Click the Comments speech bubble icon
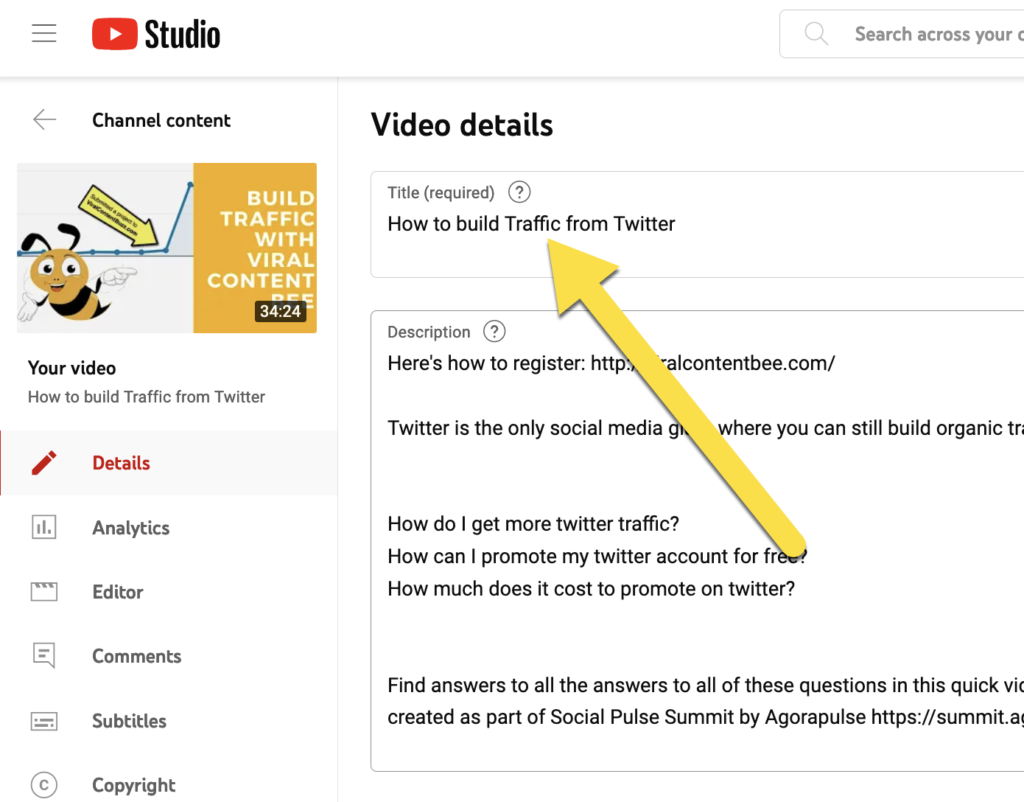This screenshot has width=1024, height=802. [44, 656]
